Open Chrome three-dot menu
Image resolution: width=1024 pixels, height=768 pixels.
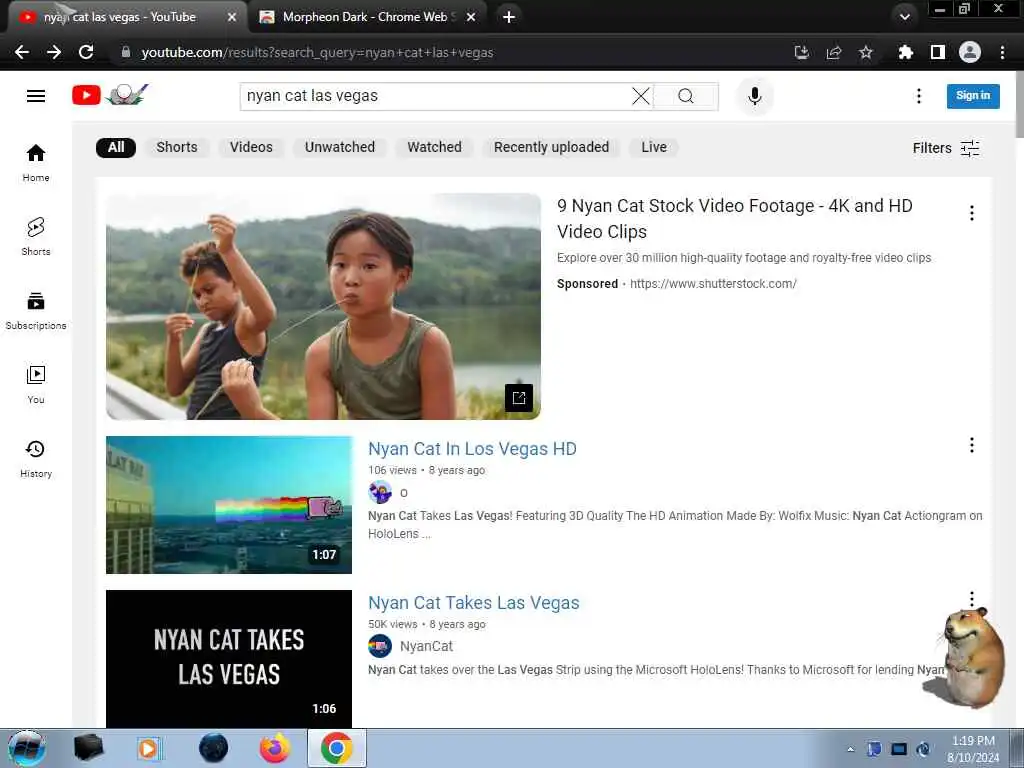point(1002,52)
